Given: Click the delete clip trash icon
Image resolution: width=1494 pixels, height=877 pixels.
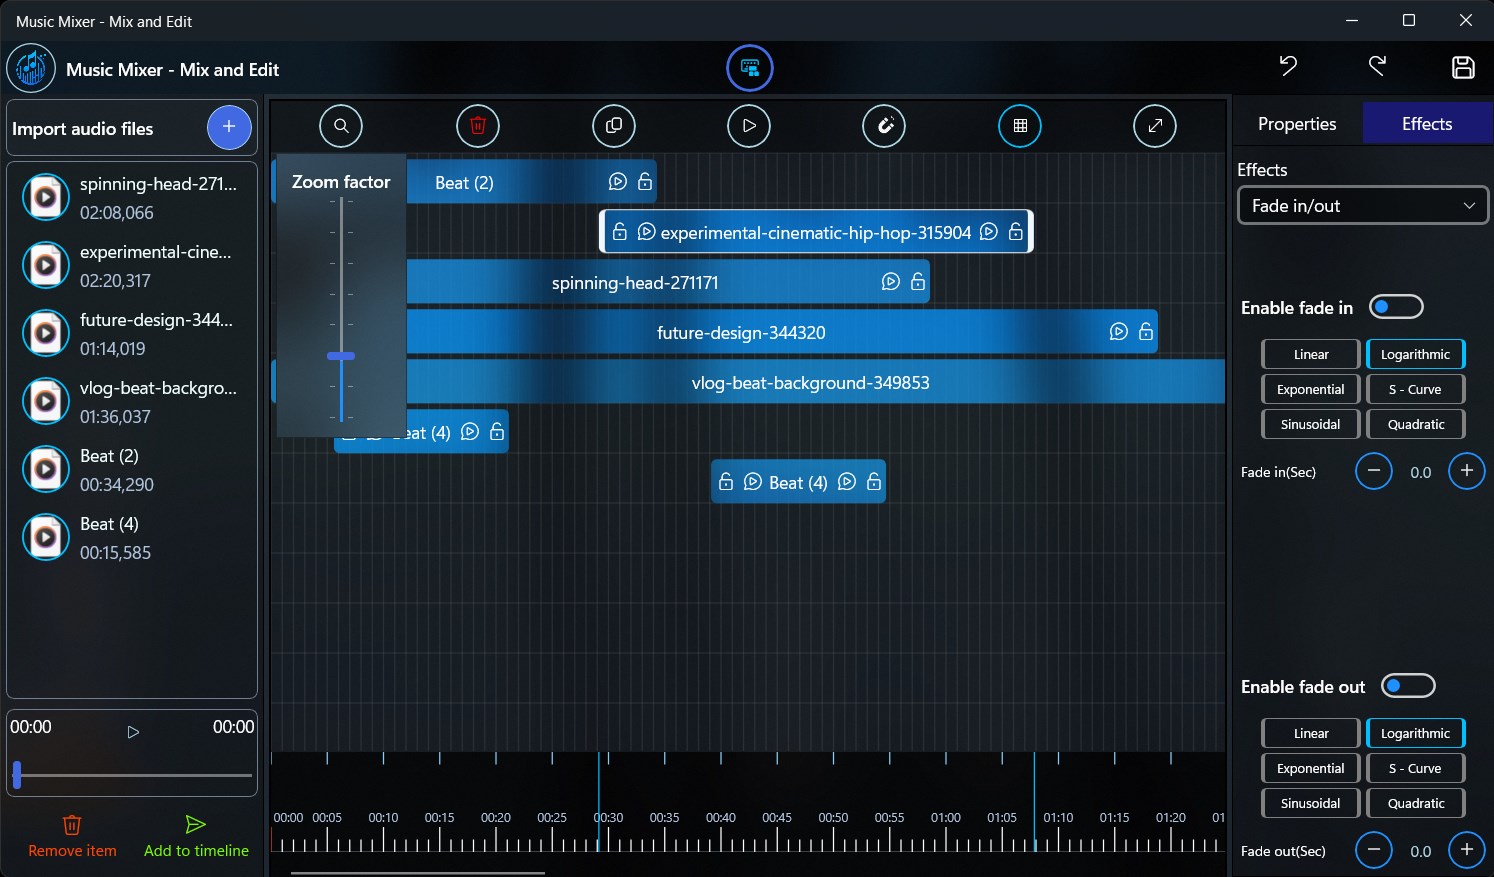Looking at the screenshot, I should click(x=478, y=125).
